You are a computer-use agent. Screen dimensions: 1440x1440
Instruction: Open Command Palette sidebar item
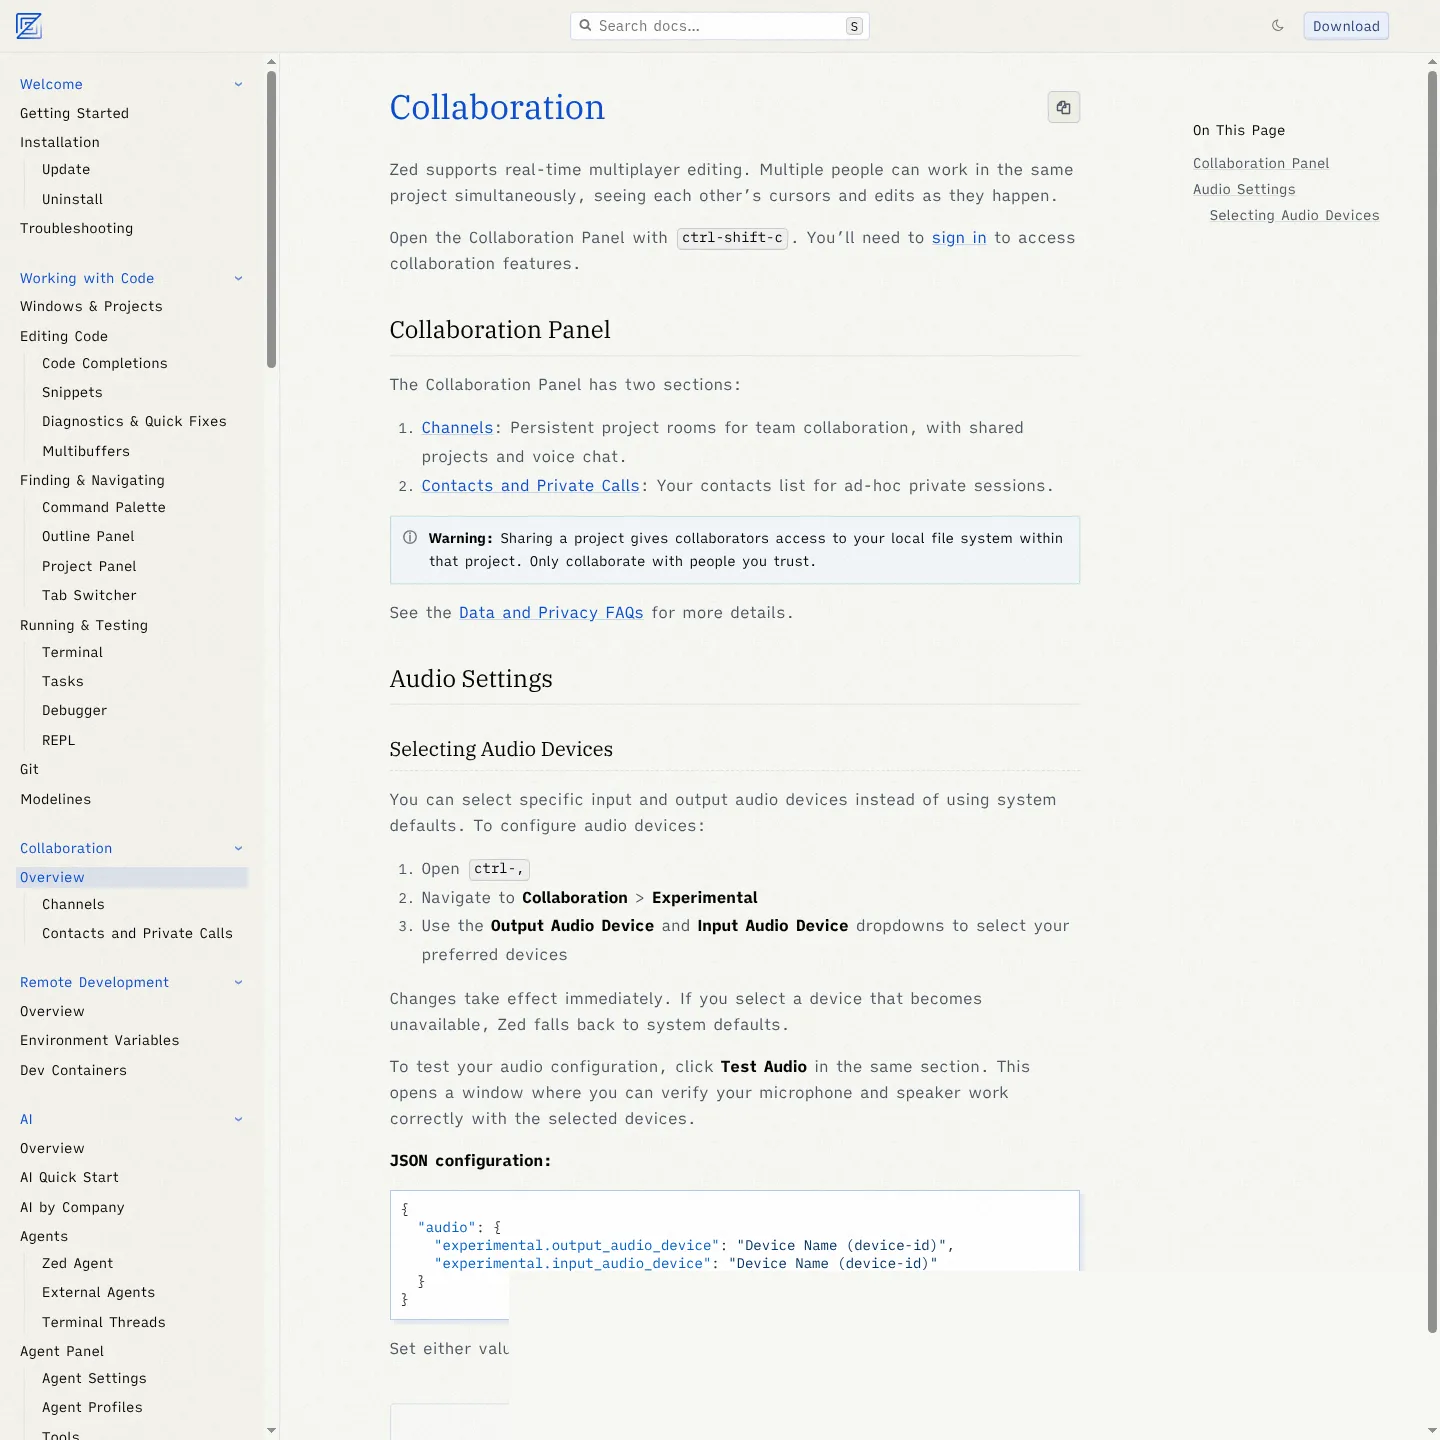[104, 507]
